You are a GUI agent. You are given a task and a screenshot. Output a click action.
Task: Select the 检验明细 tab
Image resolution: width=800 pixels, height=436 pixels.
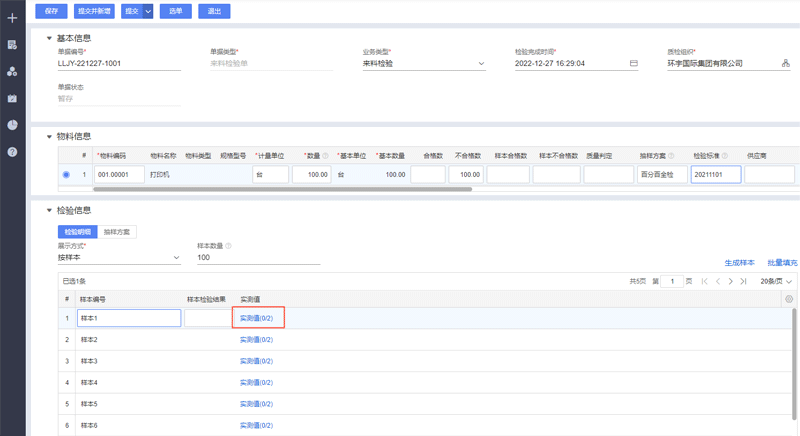coord(77,232)
